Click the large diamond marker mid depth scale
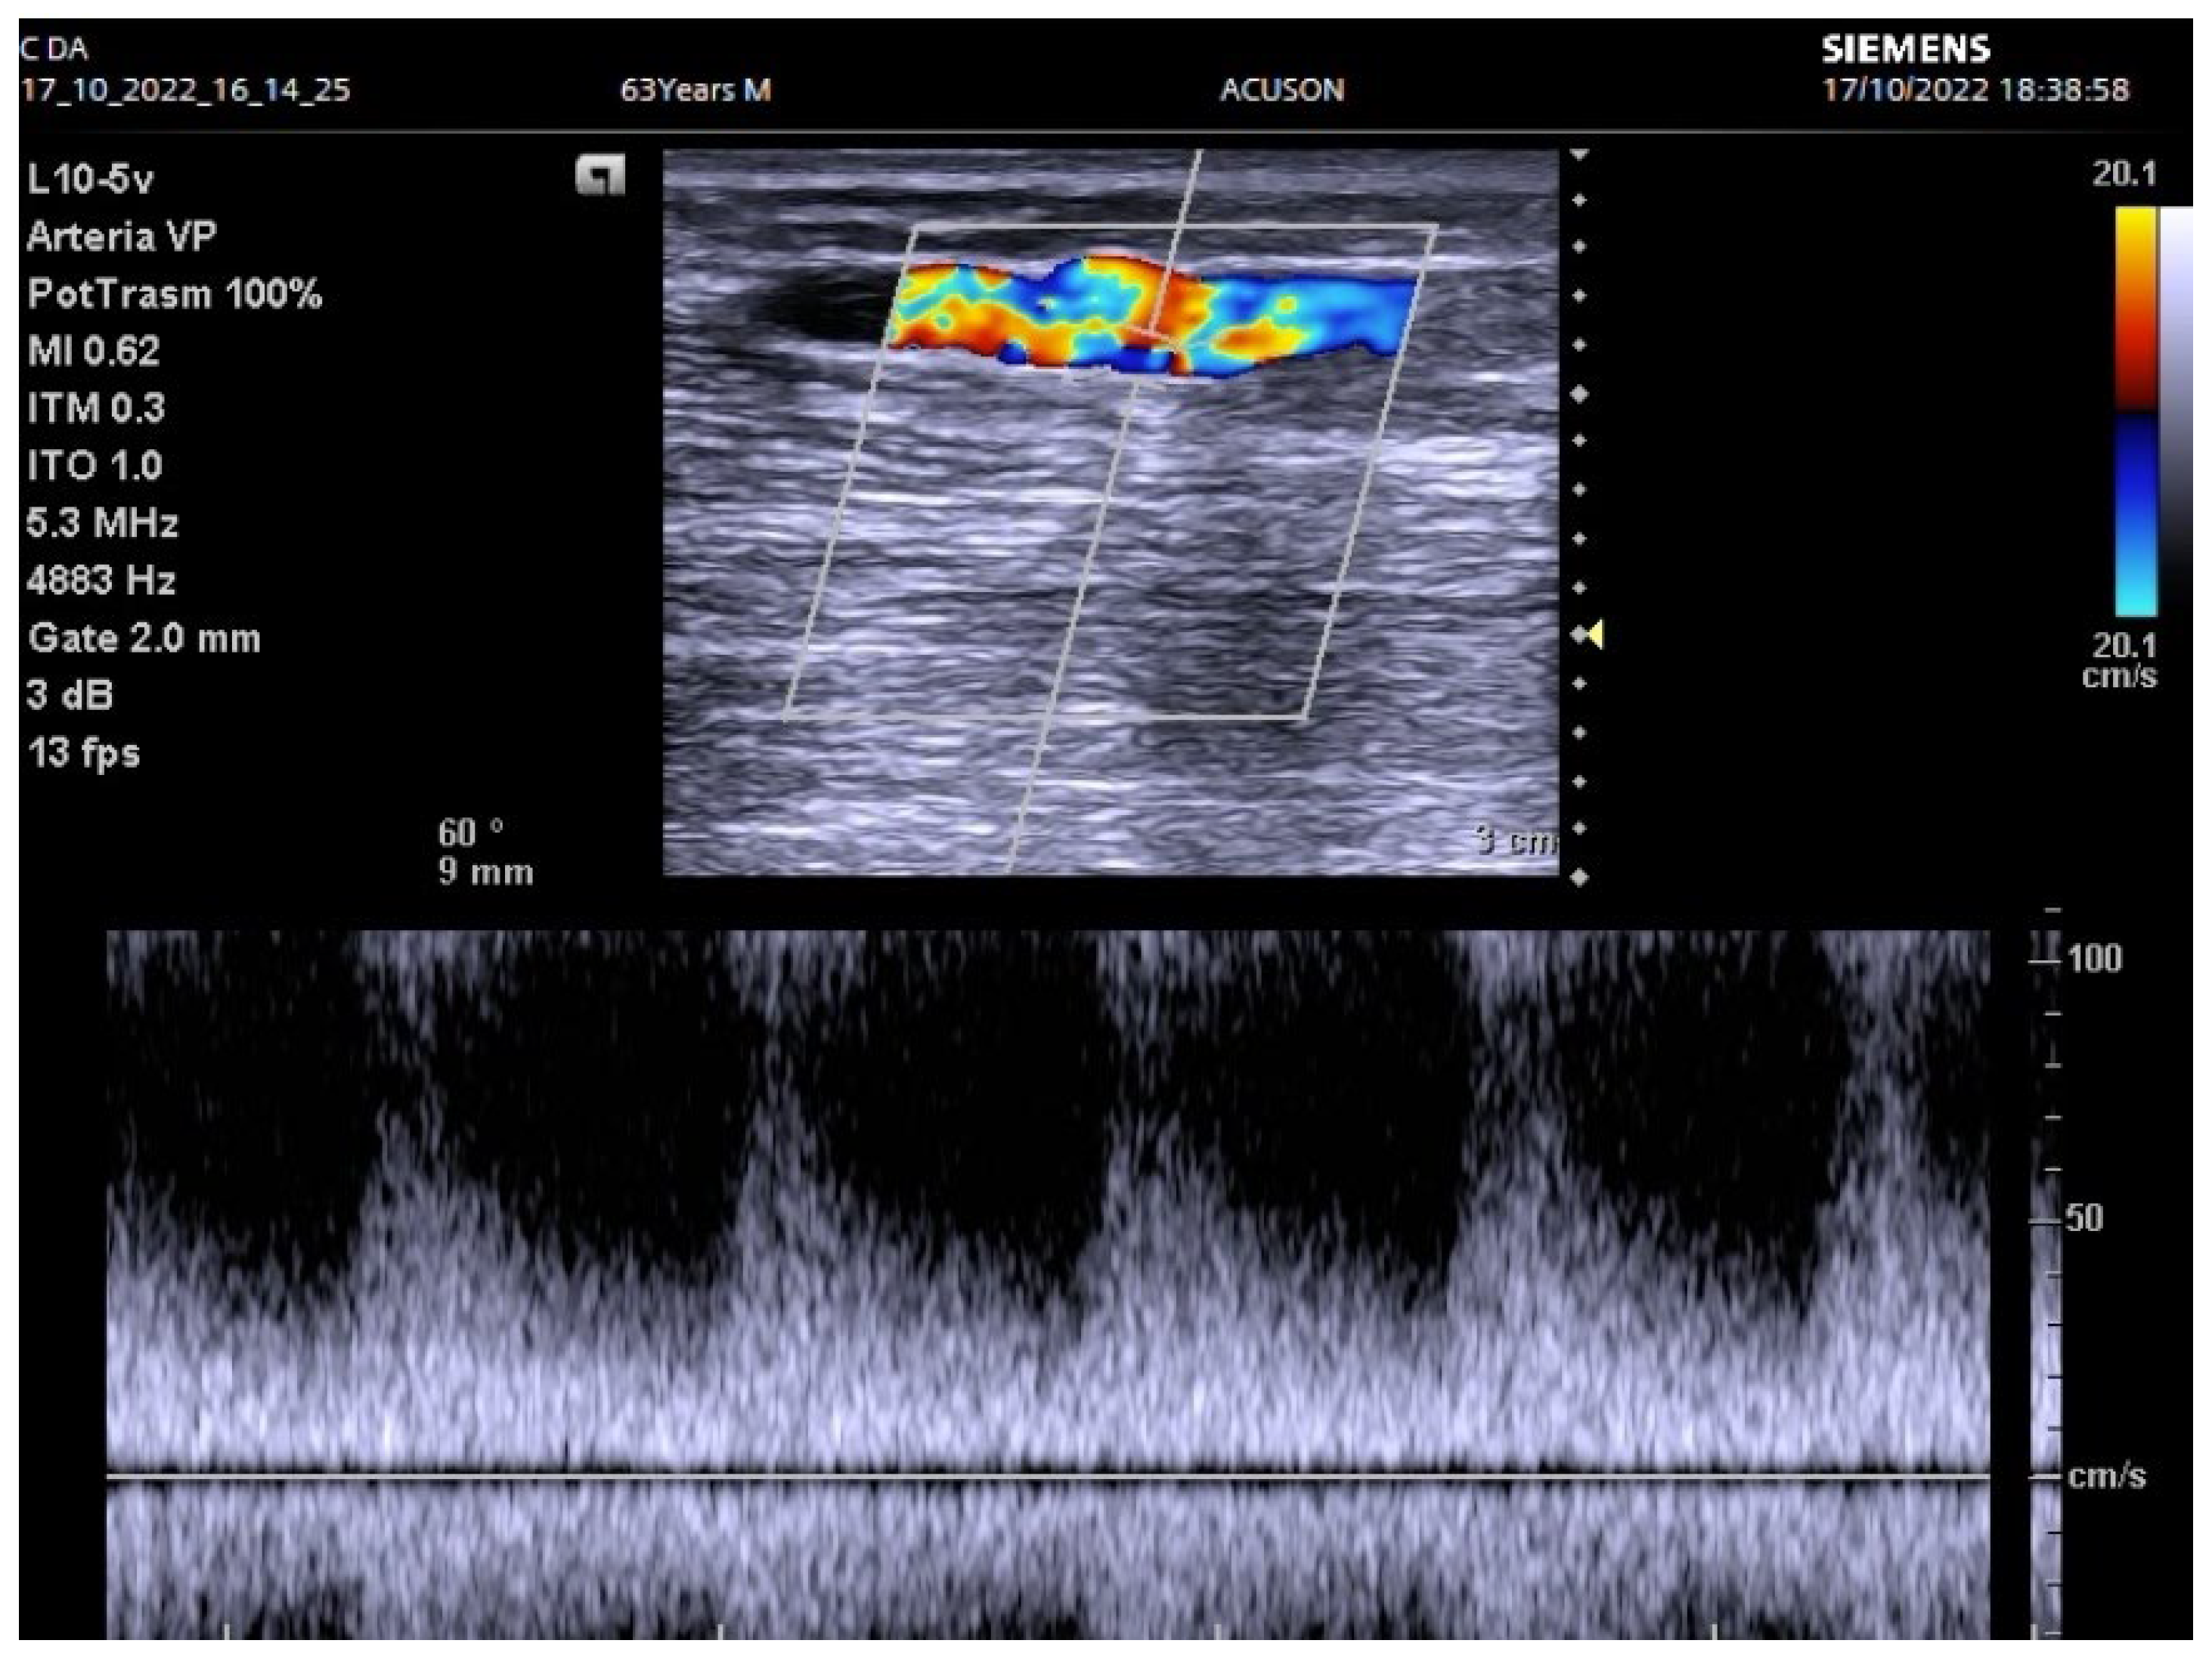The height and width of the screenshot is (1662, 2212). click(1579, 394)
